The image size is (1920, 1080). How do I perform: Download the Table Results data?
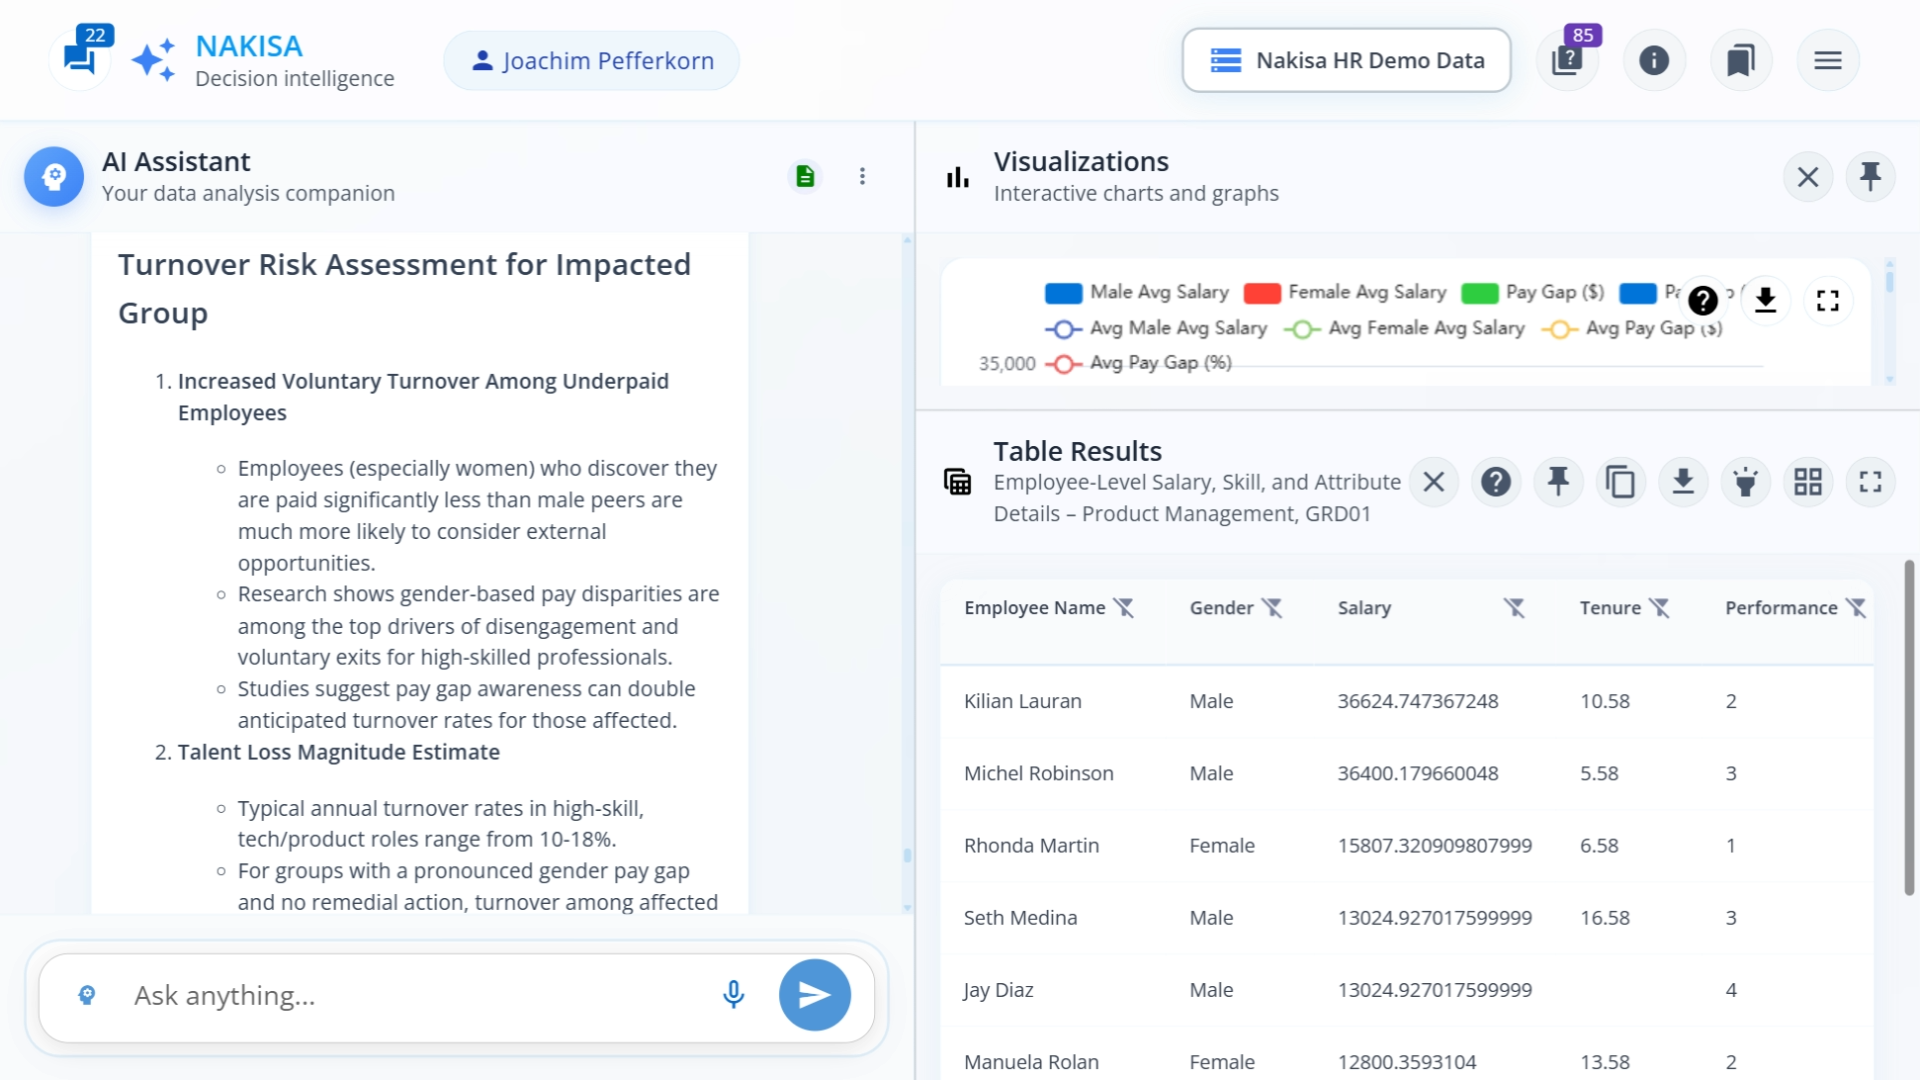1683,482
